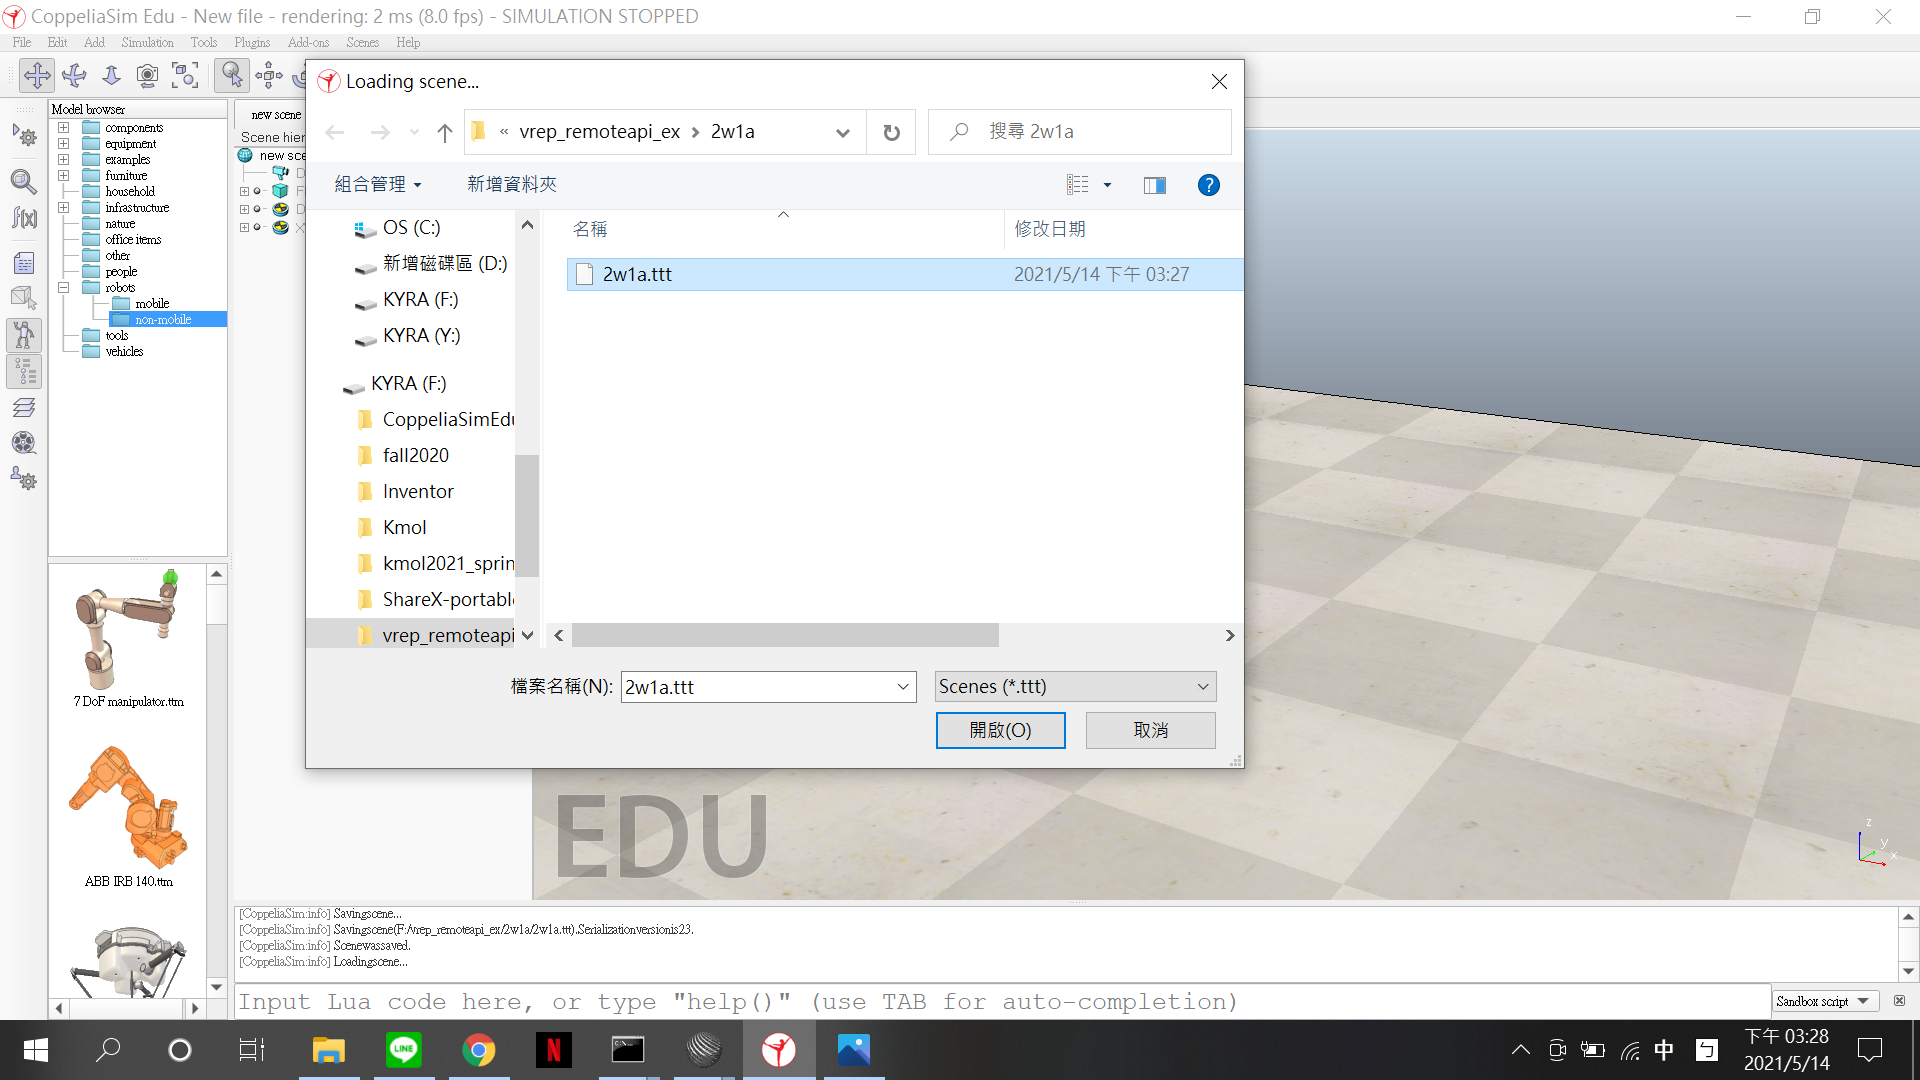Select the mobile robots folder
This screenshot has width=1920, height=1080.
coord(152,304)
